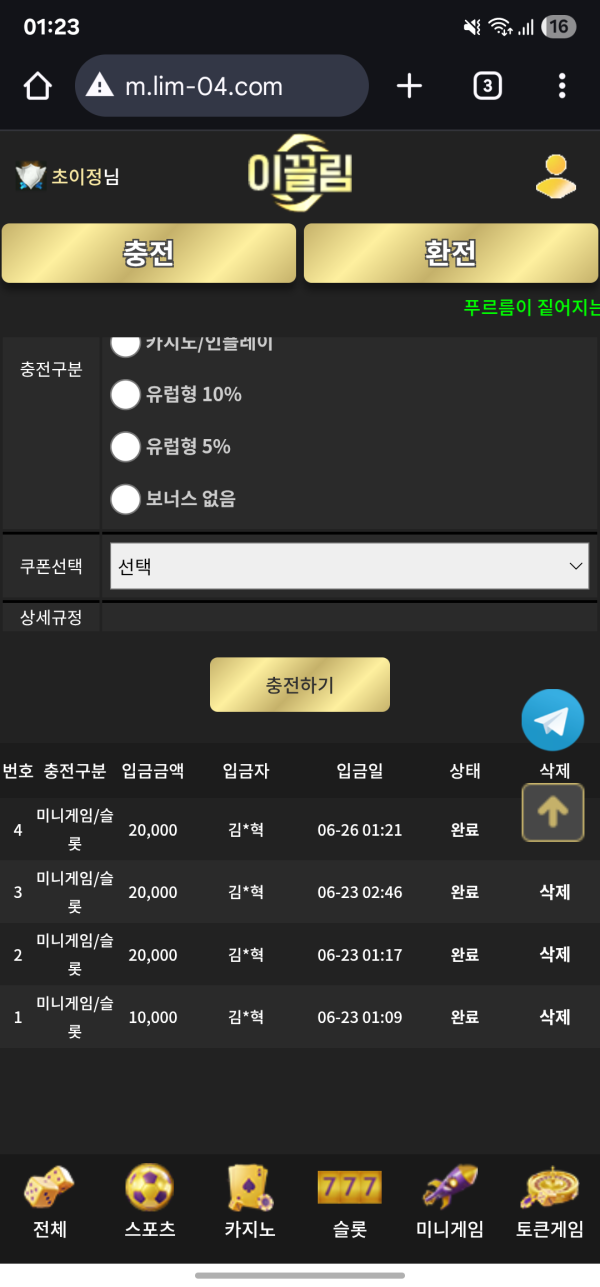Expand the 쿠폰선택 dropdown
This screenshot has width=600, height=1287.
[348, 566]
